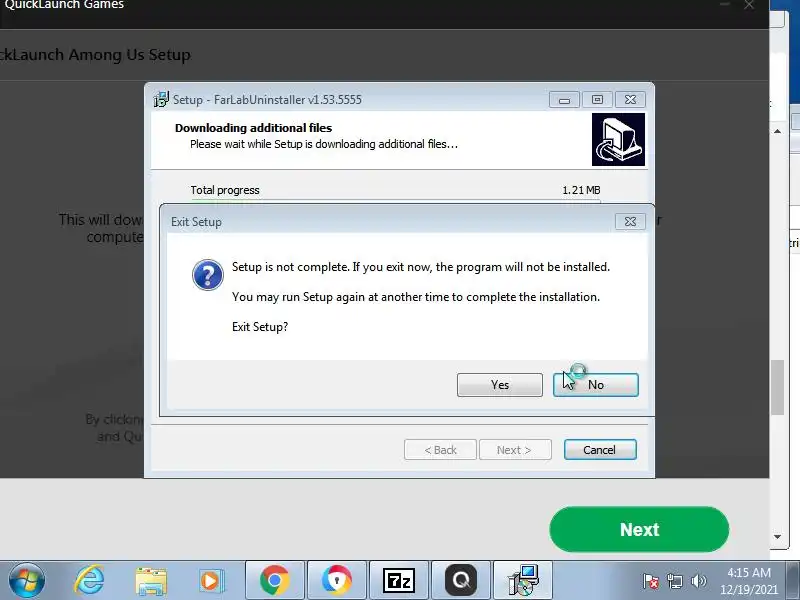Screen dimensions: 800x600
Task: Click the green Next button
Action: pyautogui.click(x=639, y=529)
